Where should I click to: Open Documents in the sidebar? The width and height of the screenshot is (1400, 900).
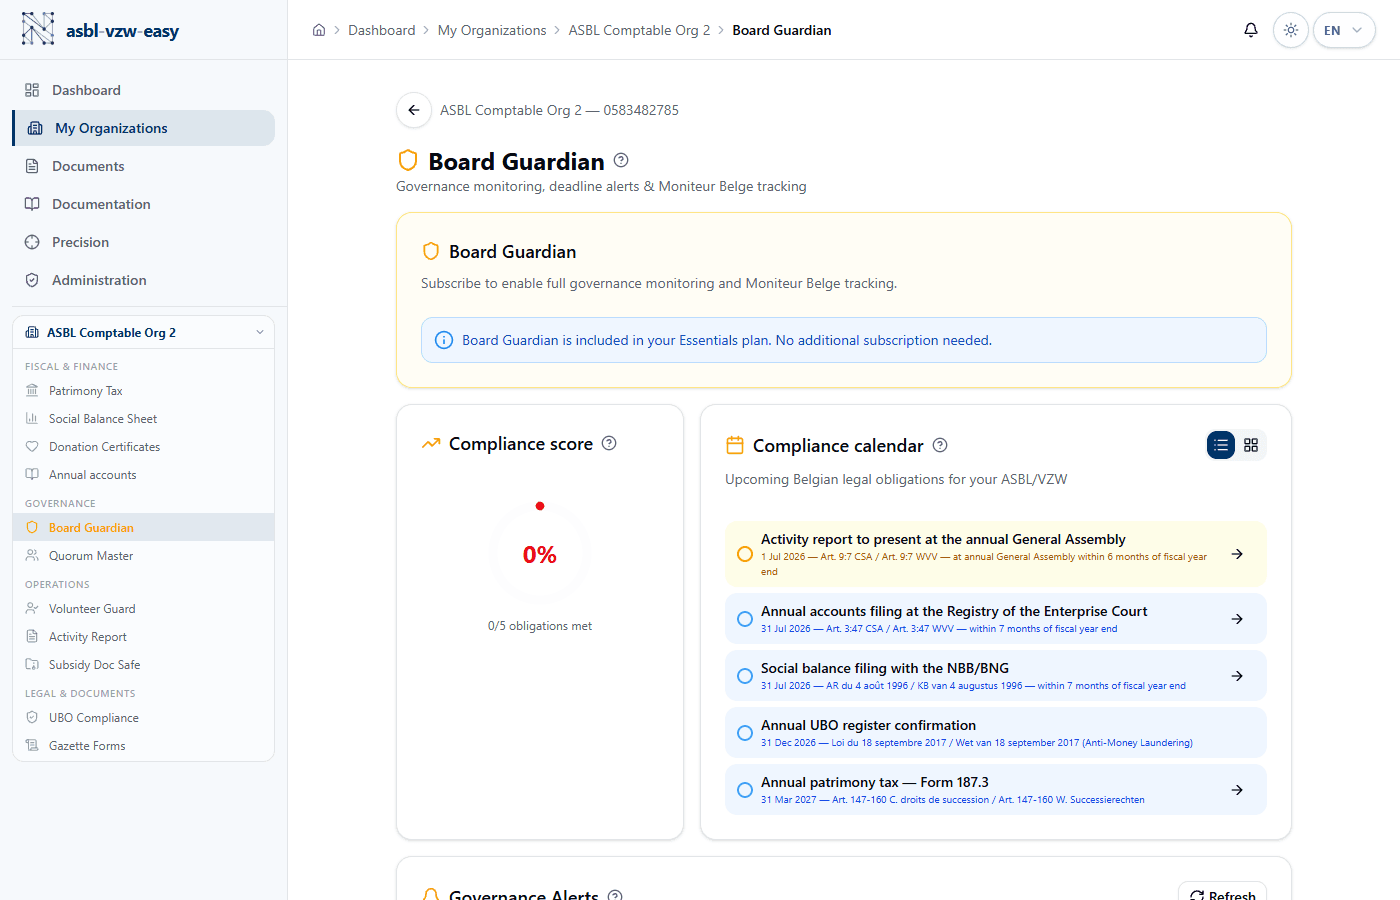pyautogui.click(x=143, y=166)
